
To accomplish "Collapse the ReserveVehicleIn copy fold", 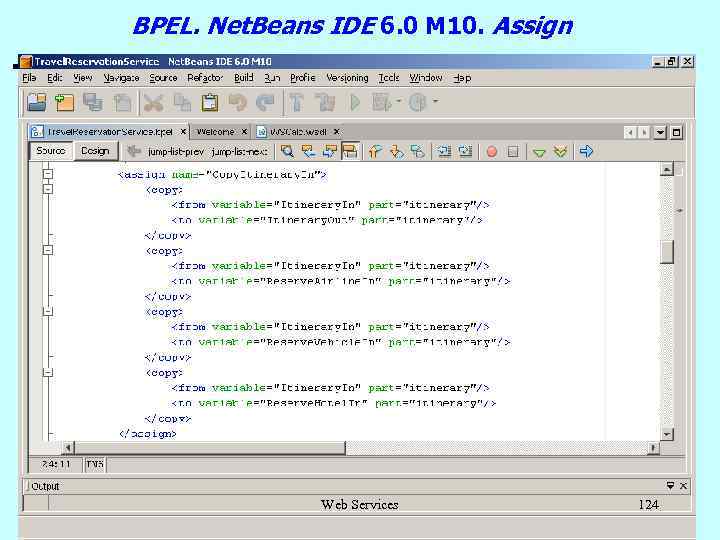I will tap(48, 311).
